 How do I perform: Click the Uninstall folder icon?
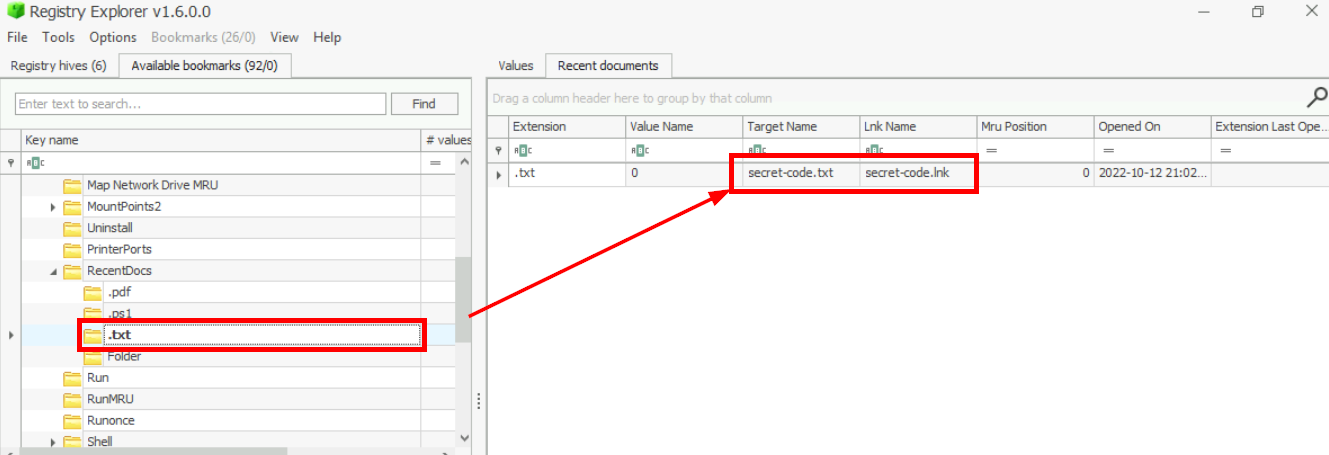coord(72,228)
